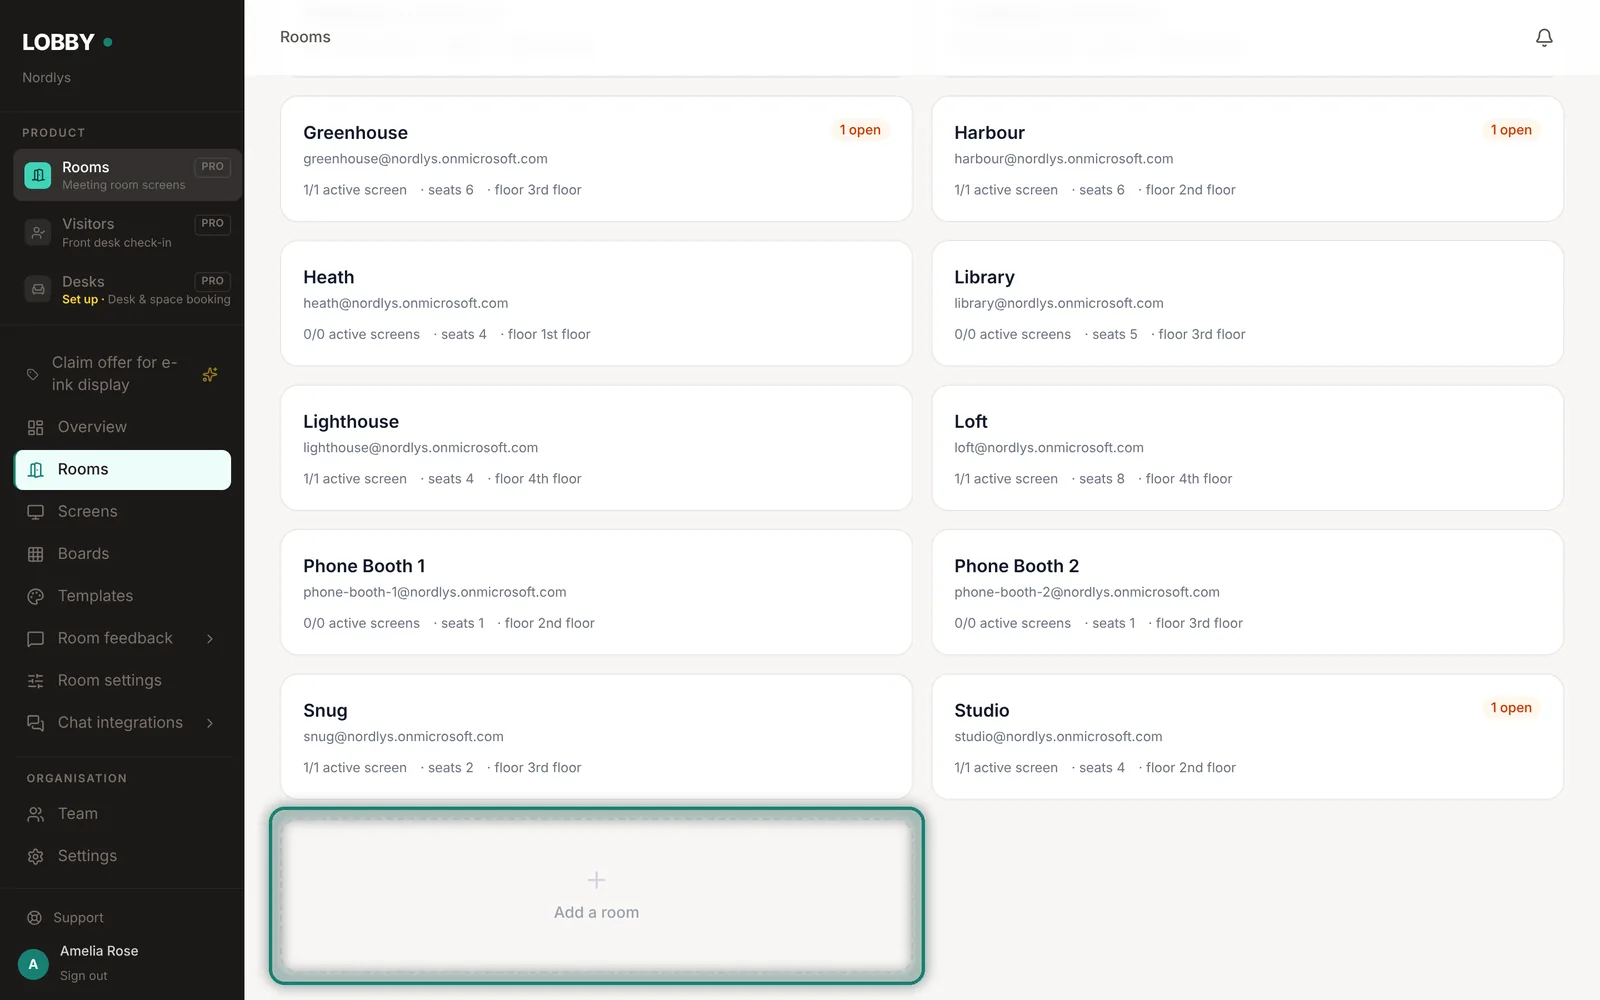Click Add a room
This screenshot has height=1000, width=1600.
tap(597, 896)
